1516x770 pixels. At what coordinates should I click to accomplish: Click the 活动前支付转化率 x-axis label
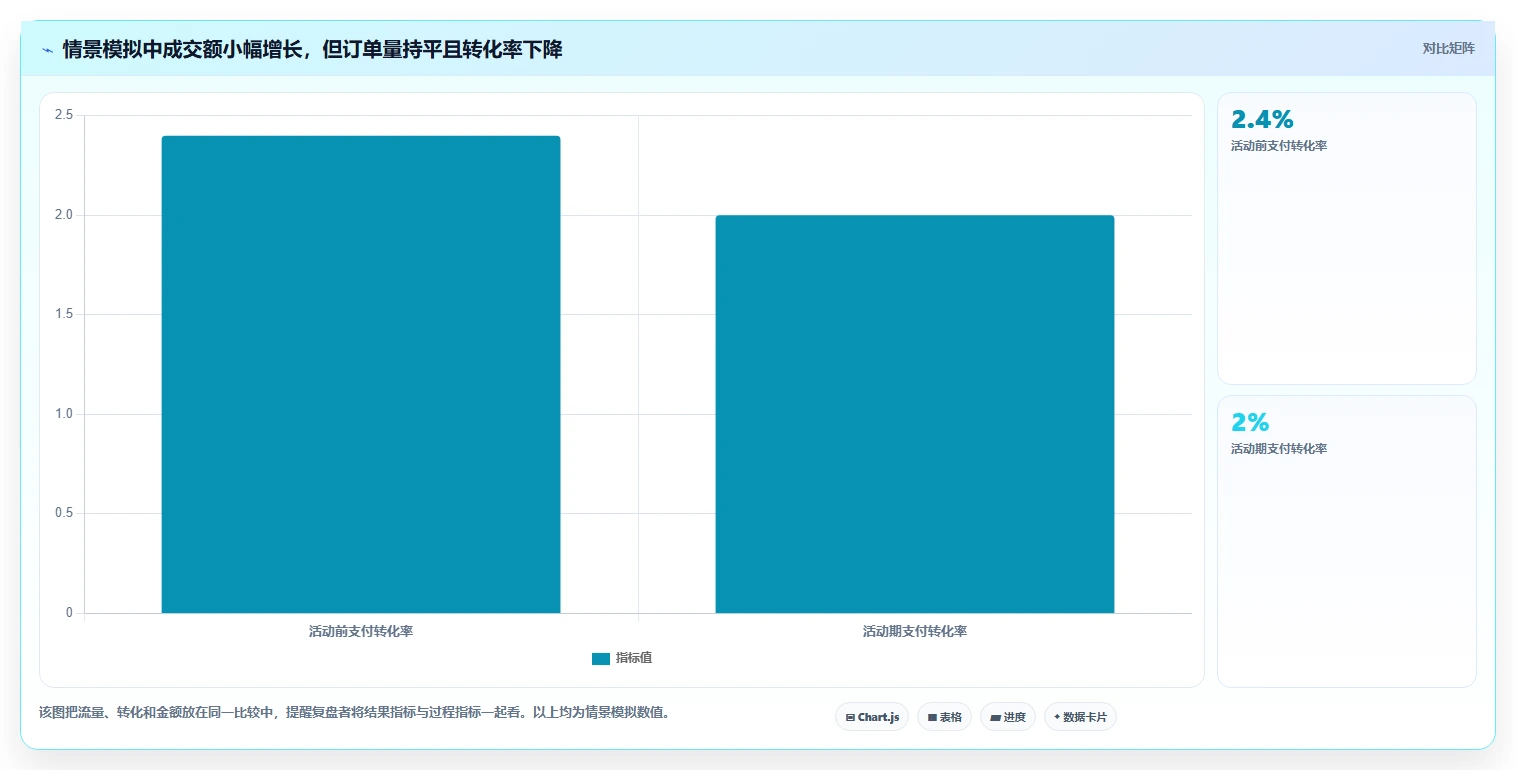pyautogui.click(x=361, y=632)
